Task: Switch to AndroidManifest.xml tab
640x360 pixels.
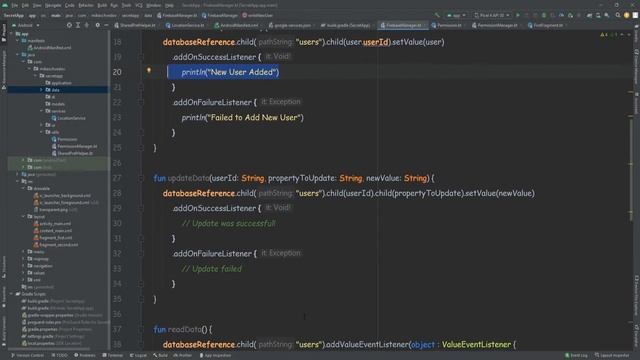Action: (x=239, y=25)
